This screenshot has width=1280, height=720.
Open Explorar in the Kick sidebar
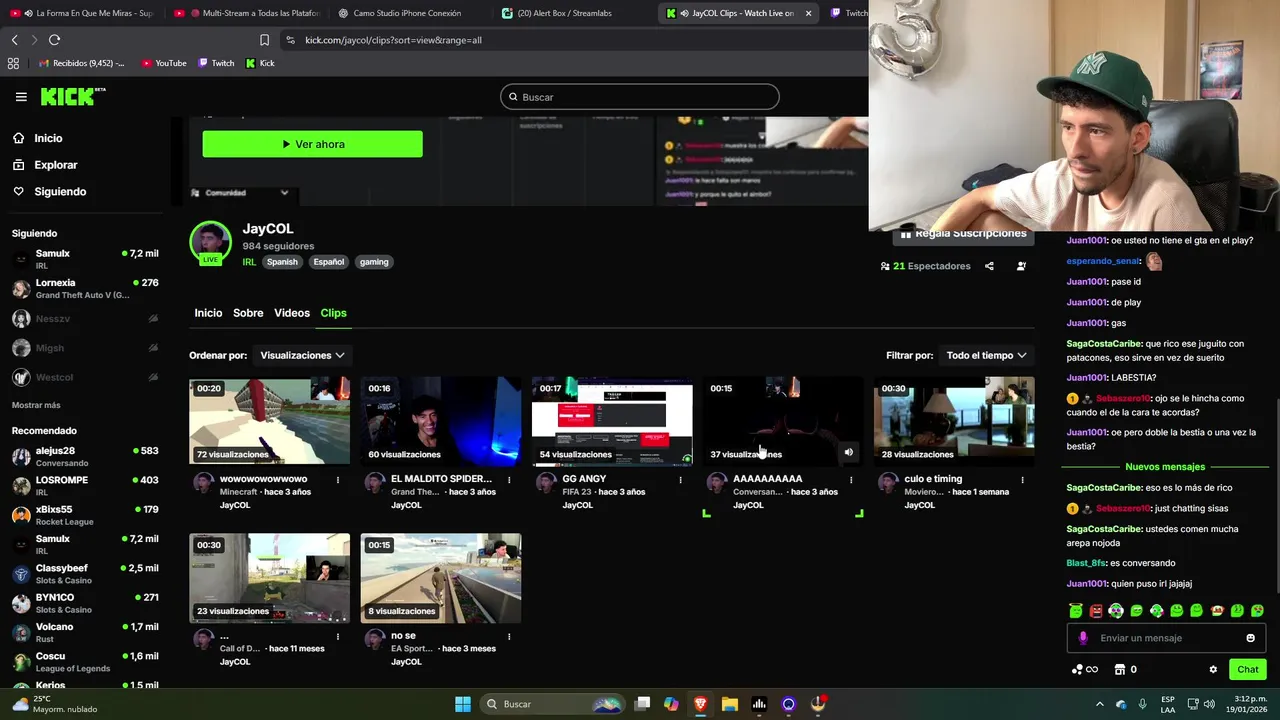[x=55, y=165]
